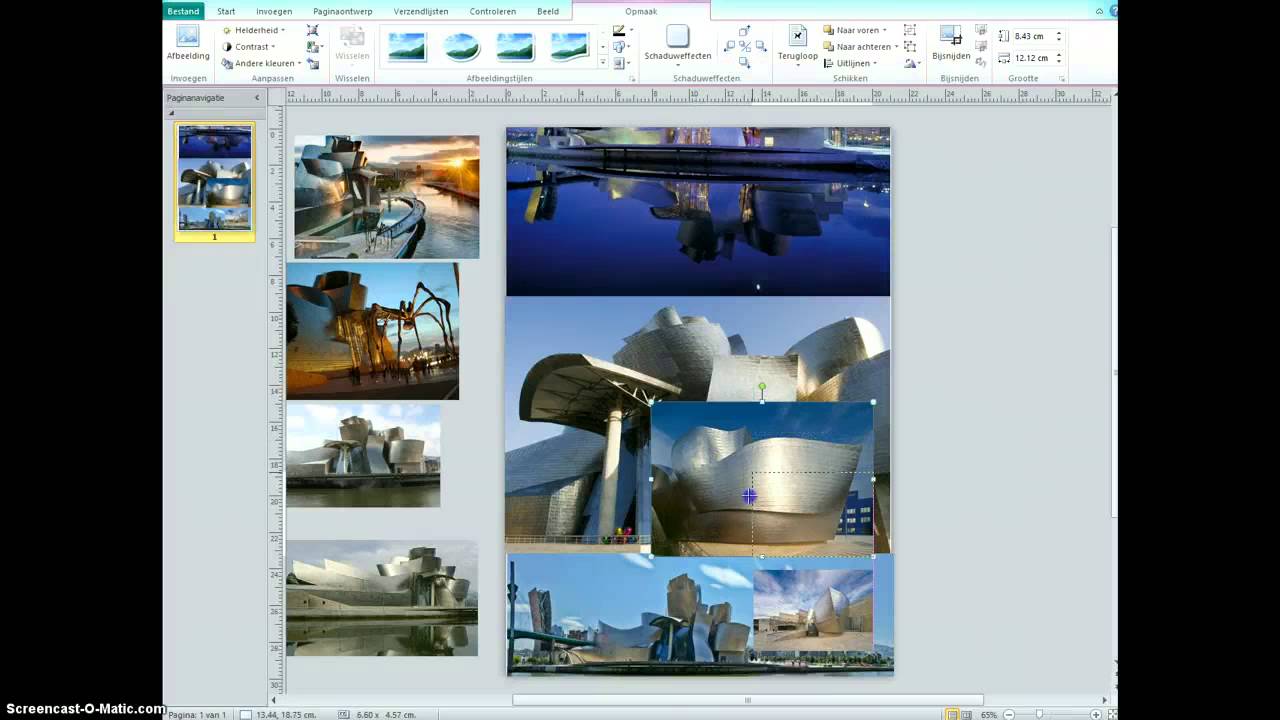1280x720 pixels.
Task: Click the clear crop icon beside Bijsnijden
Action: point(981,63)
